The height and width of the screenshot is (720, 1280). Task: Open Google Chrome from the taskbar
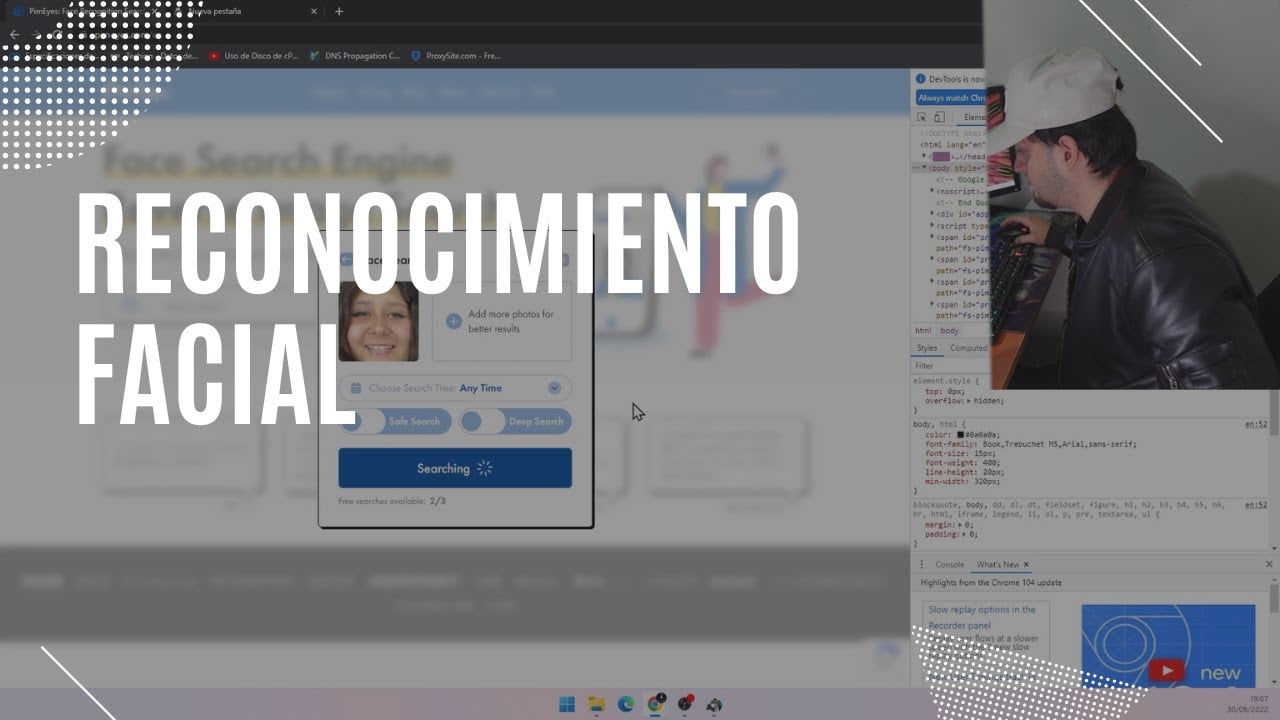(x=656, y=704)
